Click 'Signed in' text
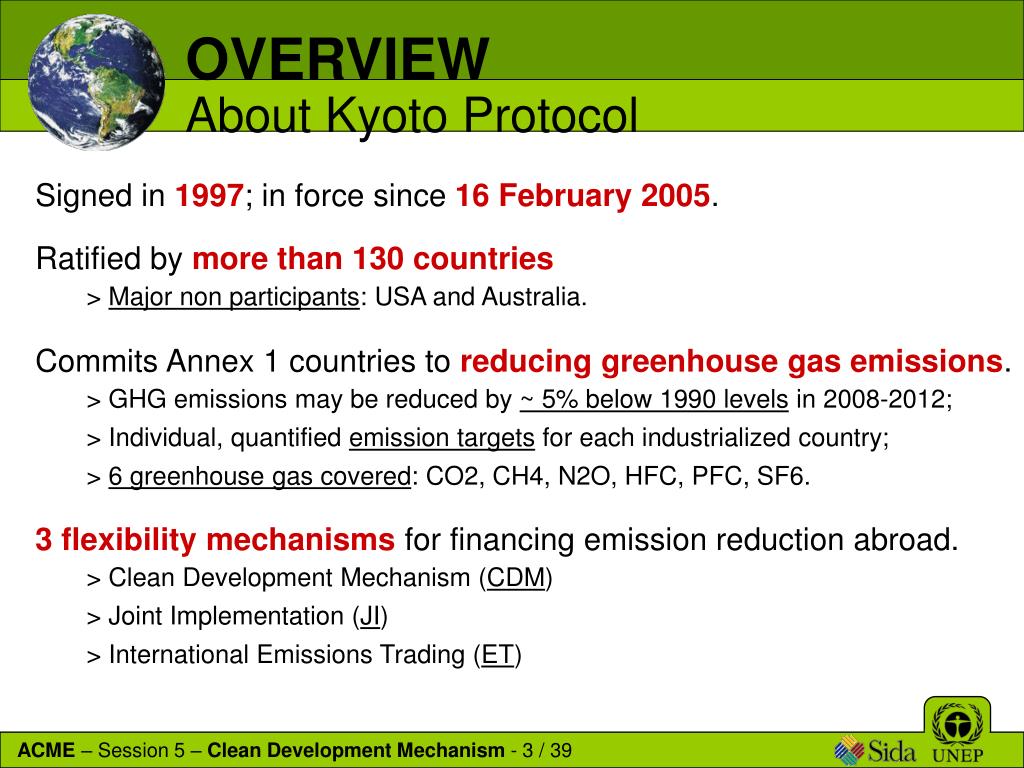Screen dimensions: 1024x768 [100, 195]
